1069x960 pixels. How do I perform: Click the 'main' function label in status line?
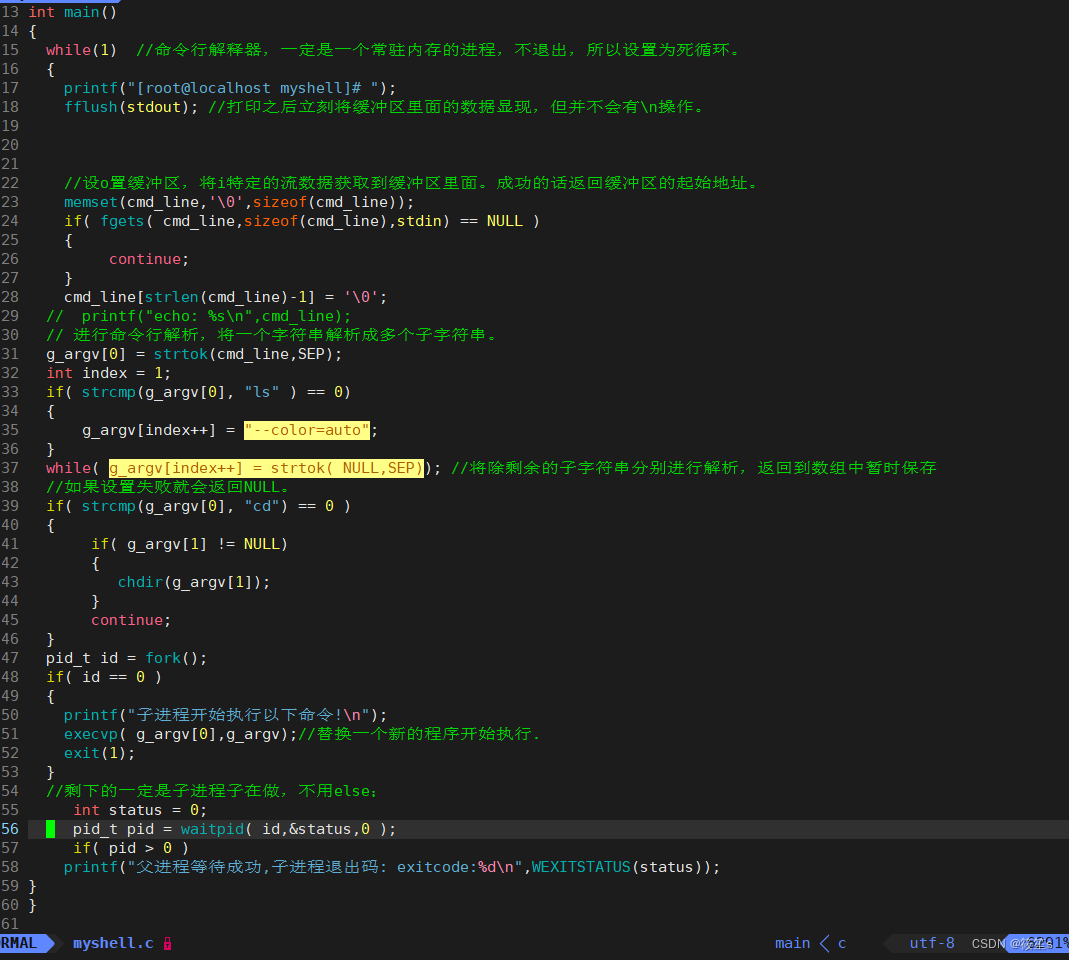coord(792,944)
